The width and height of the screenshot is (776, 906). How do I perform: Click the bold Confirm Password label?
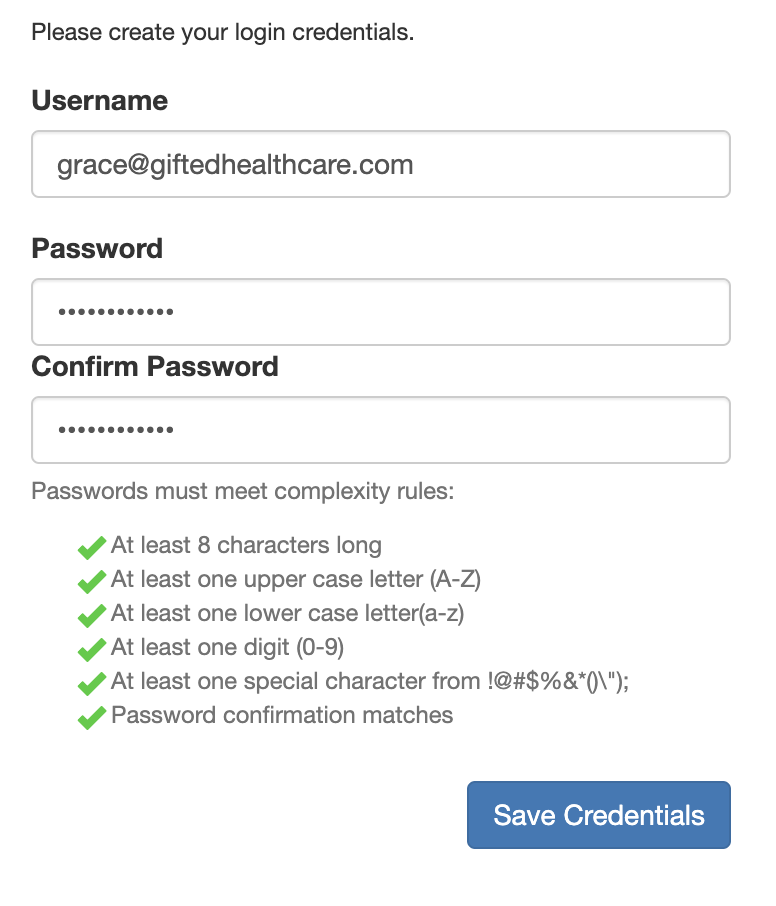point(155,367)
